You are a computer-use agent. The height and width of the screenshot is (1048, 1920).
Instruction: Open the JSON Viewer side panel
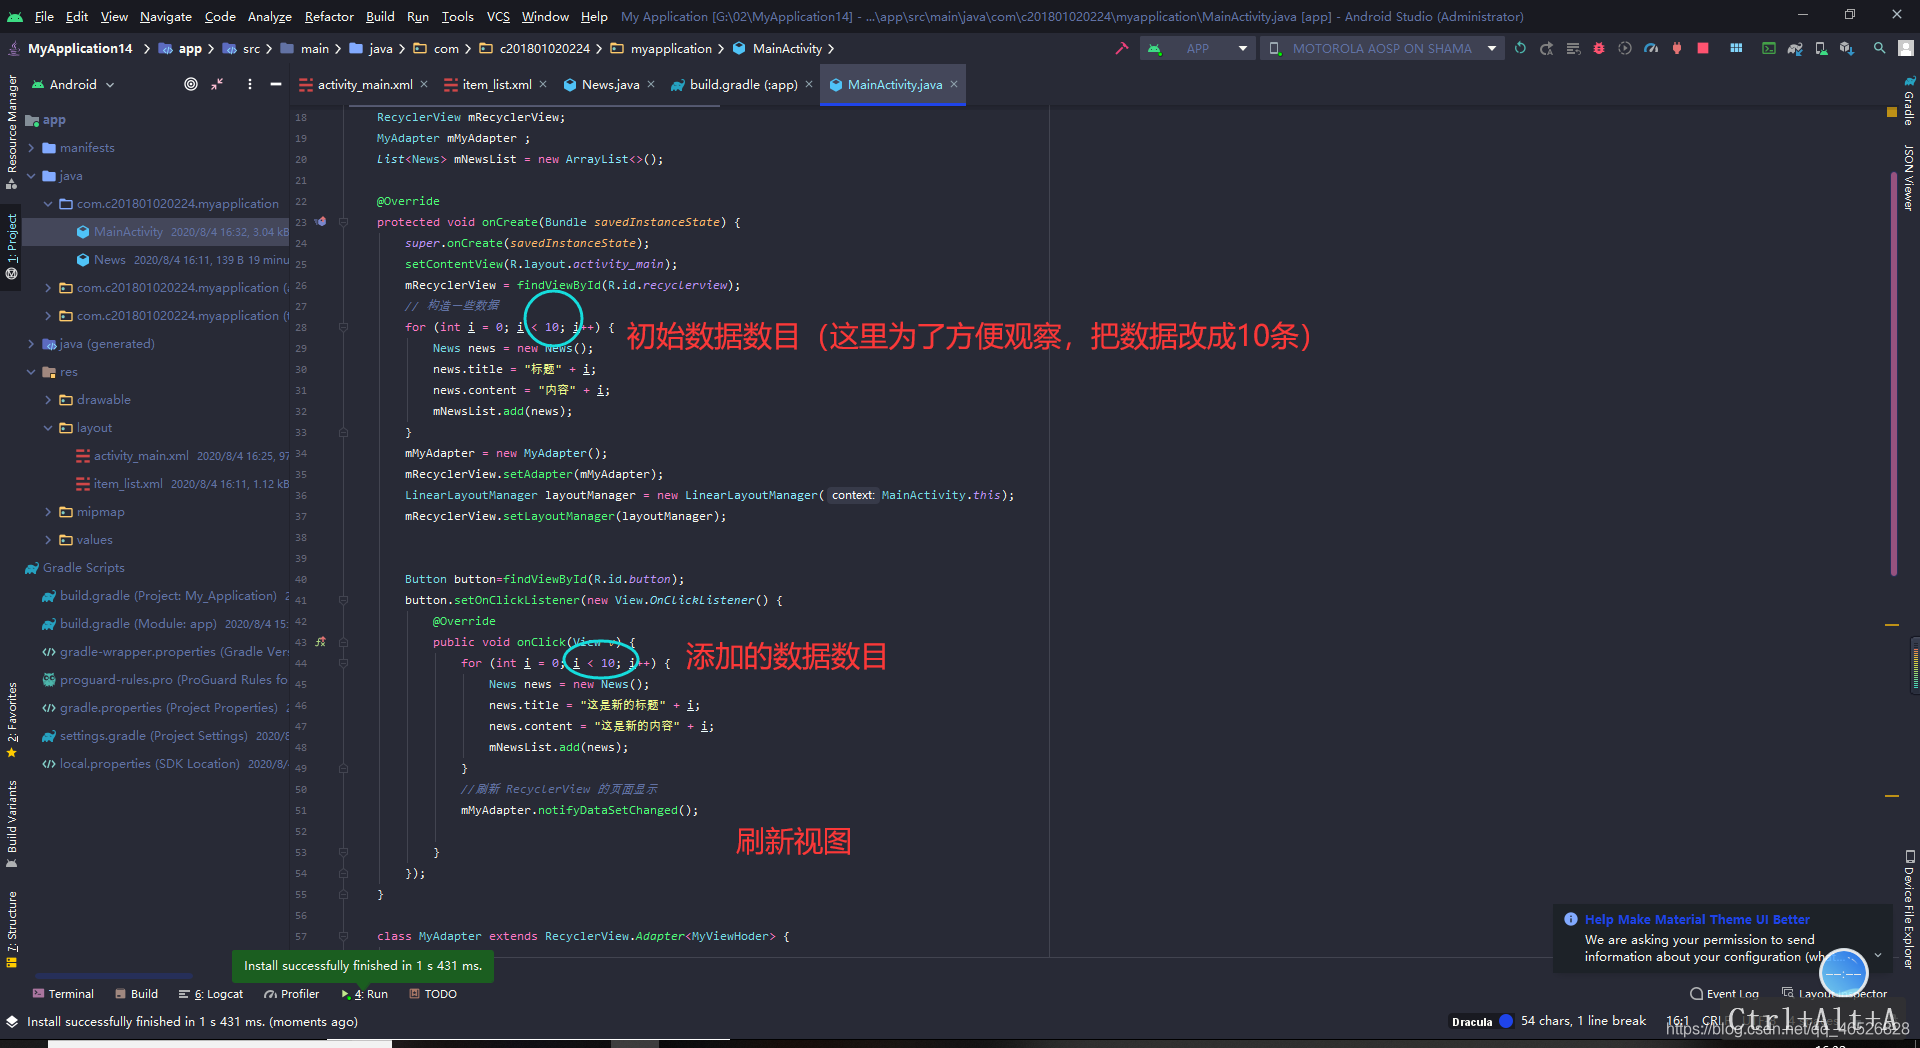tap(1908, 177)
